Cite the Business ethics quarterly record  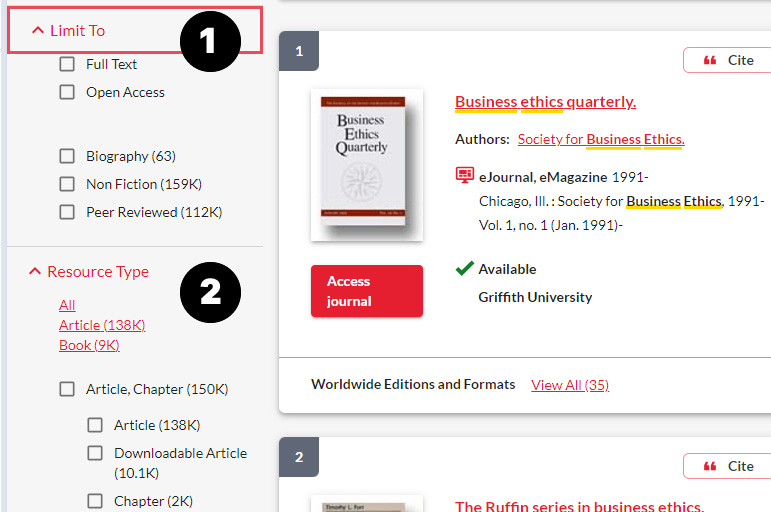tap(728, 60)
